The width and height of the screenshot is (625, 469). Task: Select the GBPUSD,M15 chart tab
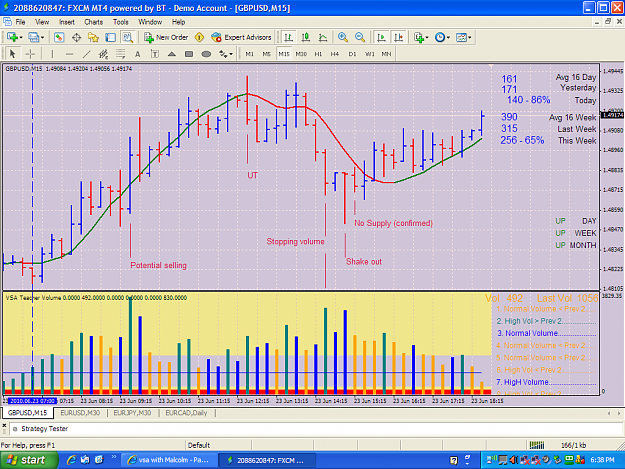click(x=27, y=413)
